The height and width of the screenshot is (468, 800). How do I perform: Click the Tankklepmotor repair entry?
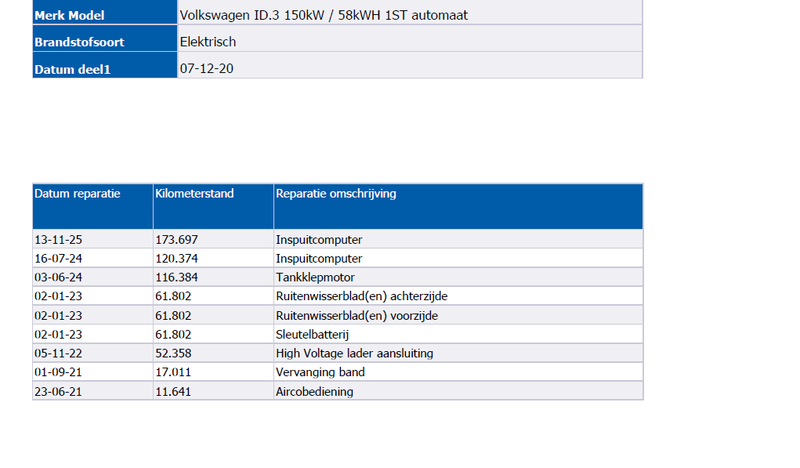pos(315,277)
